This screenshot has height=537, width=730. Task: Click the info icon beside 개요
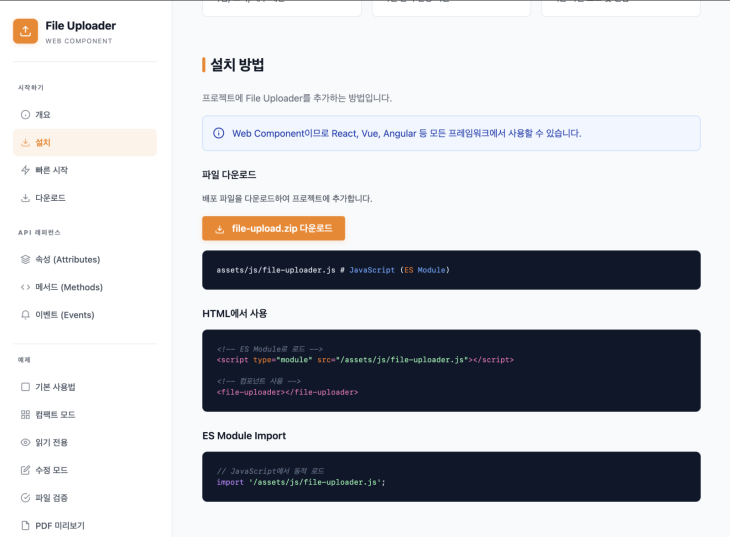click(x=26, y=115)
